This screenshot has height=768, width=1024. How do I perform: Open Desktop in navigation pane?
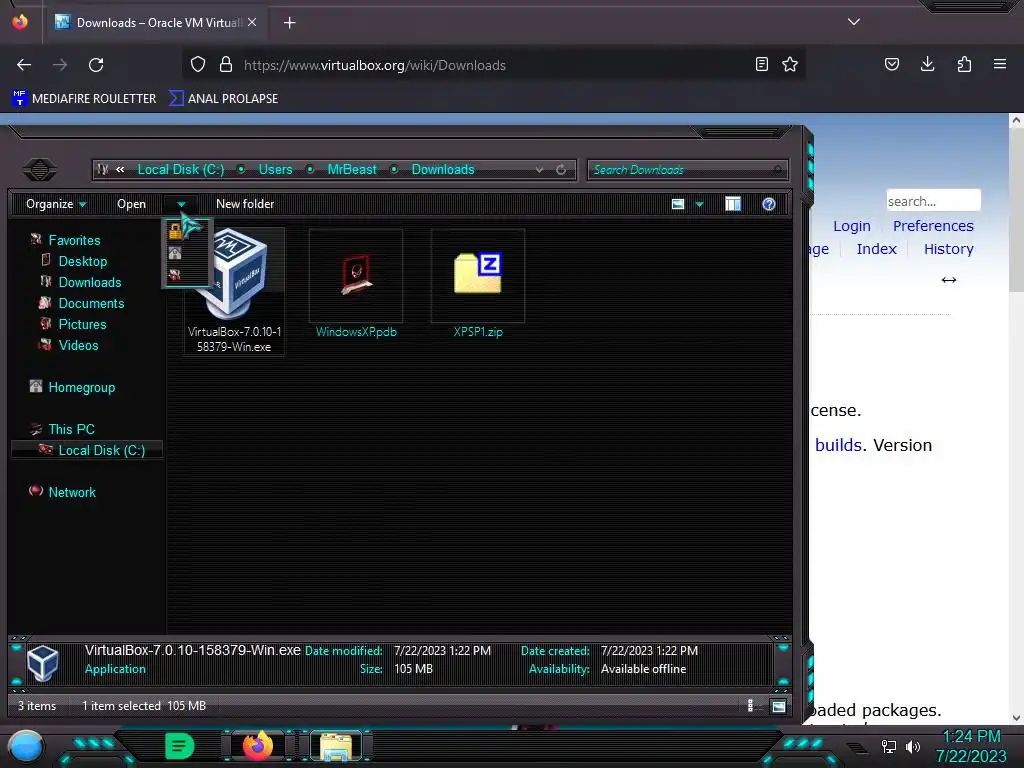pyautogui.click(x=82, y=261)
